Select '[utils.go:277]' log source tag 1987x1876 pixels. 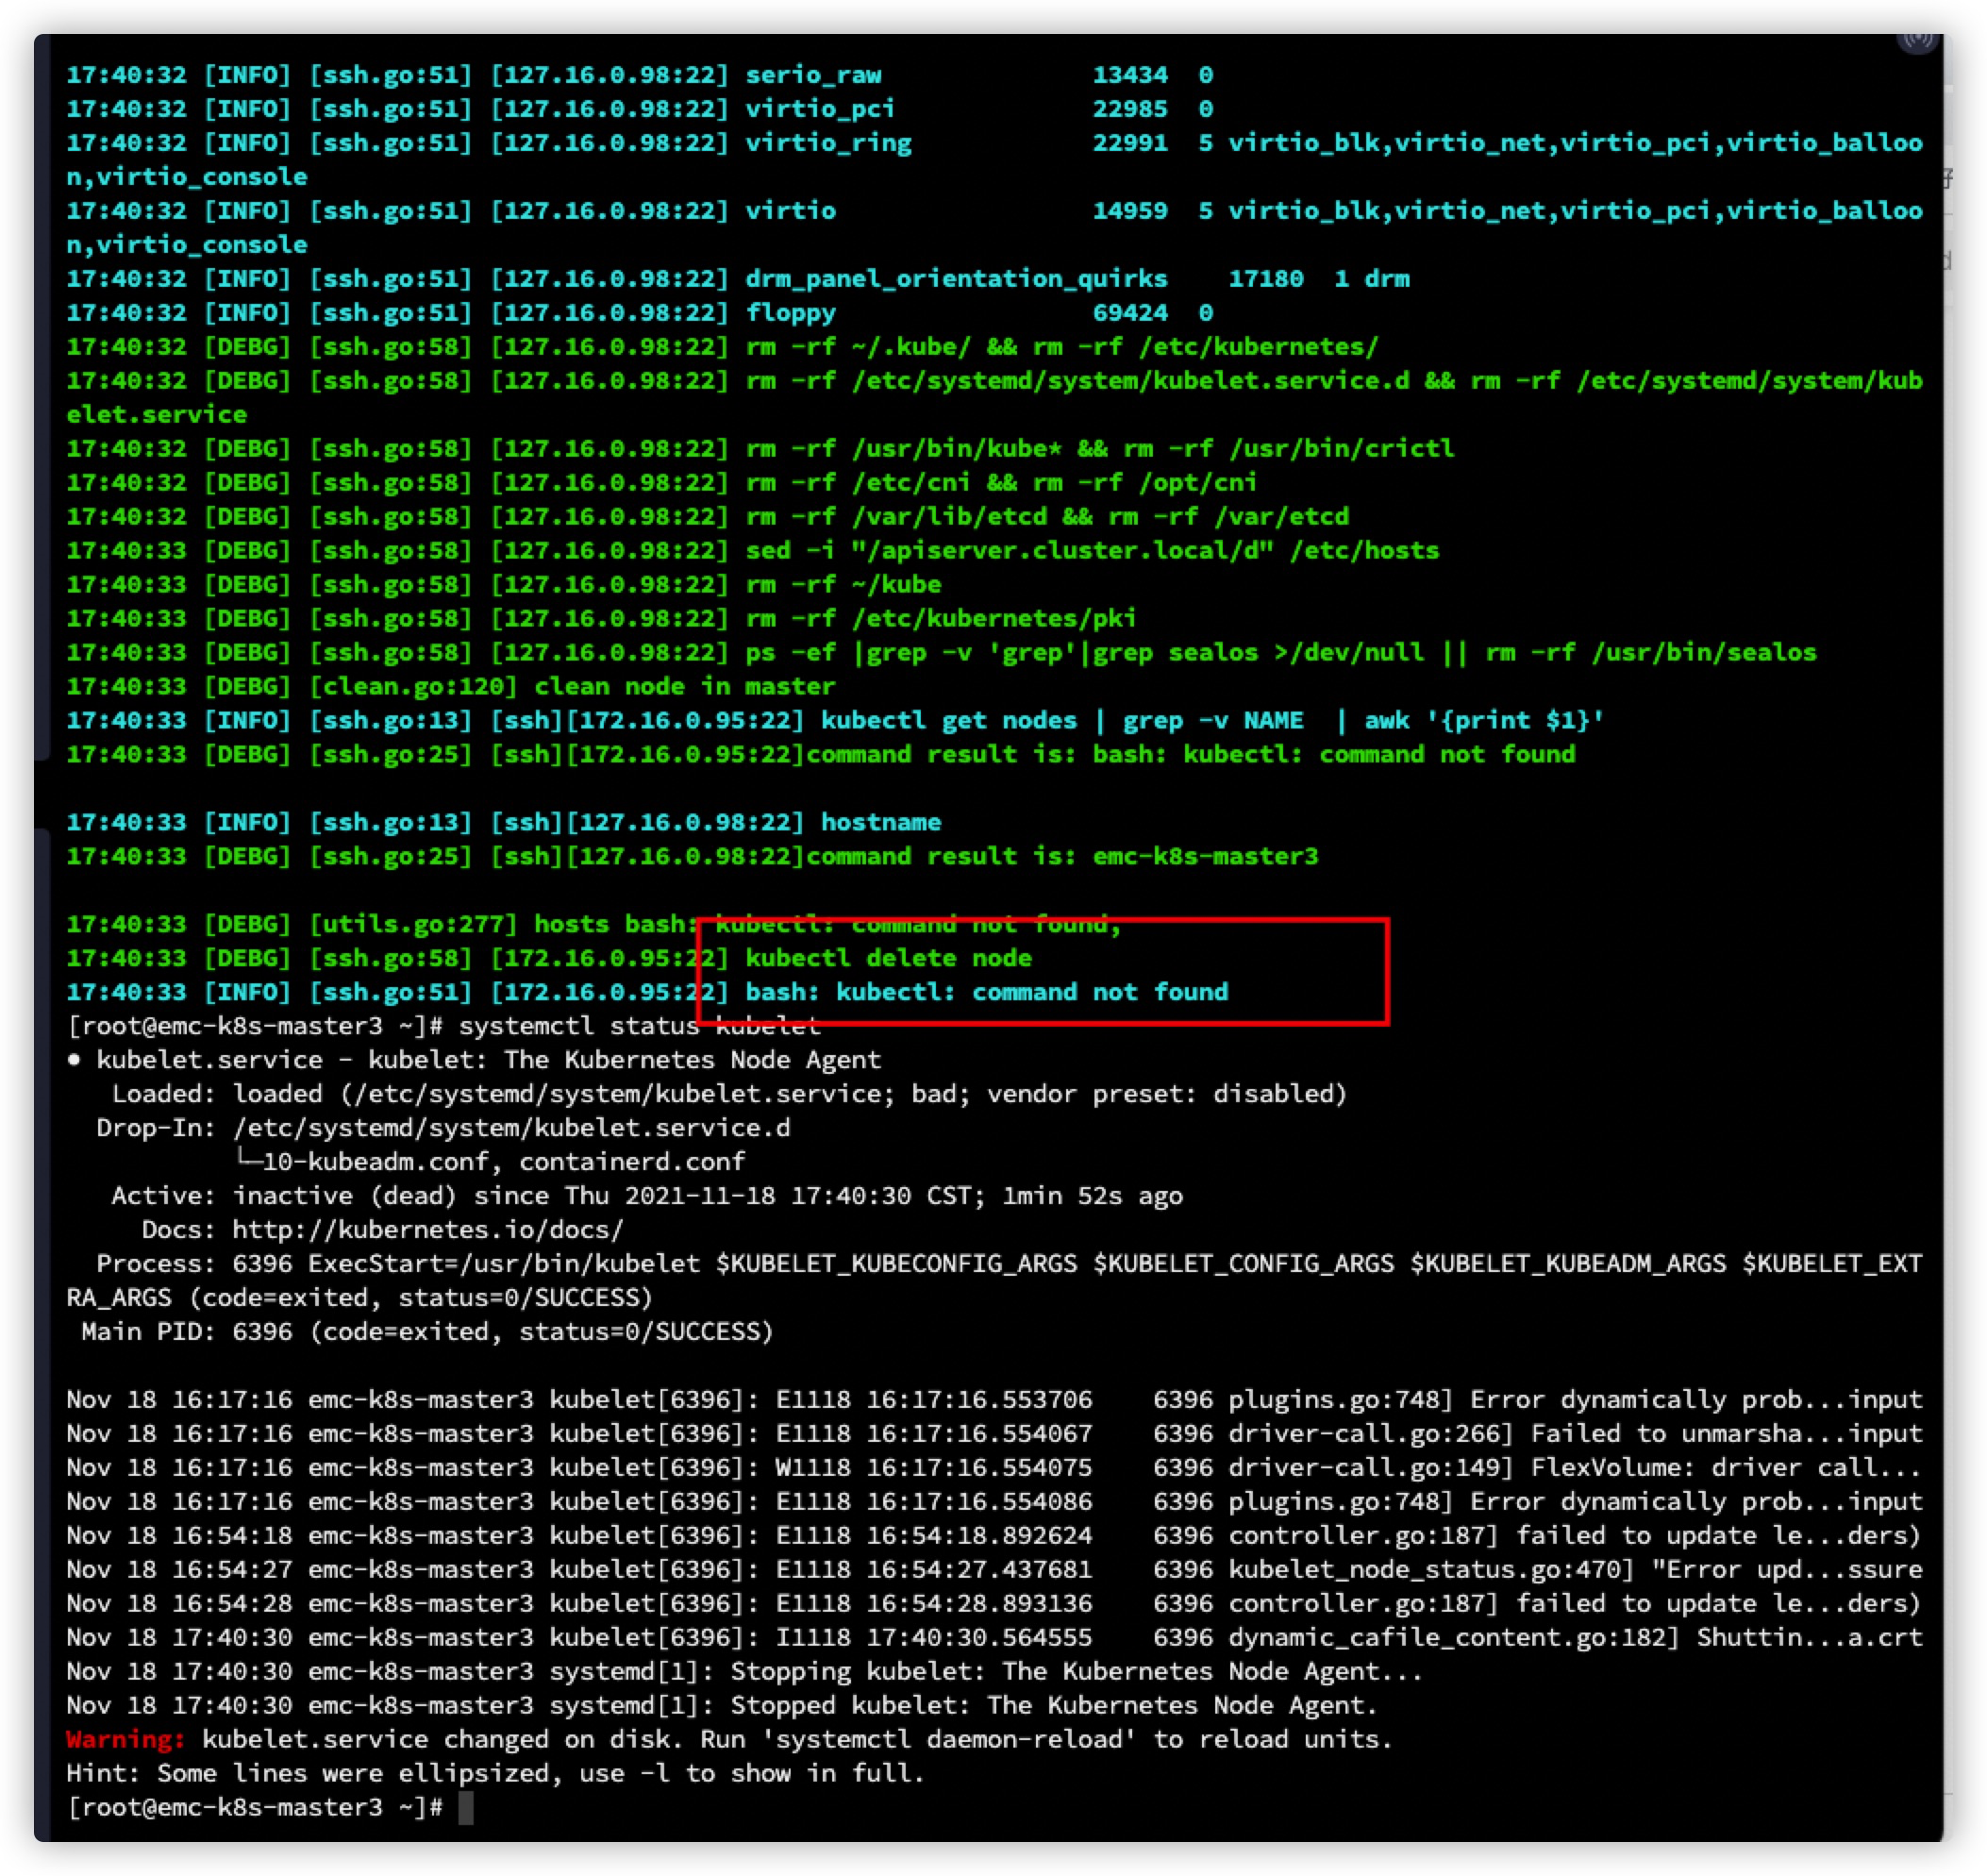(x=413, y=925)
